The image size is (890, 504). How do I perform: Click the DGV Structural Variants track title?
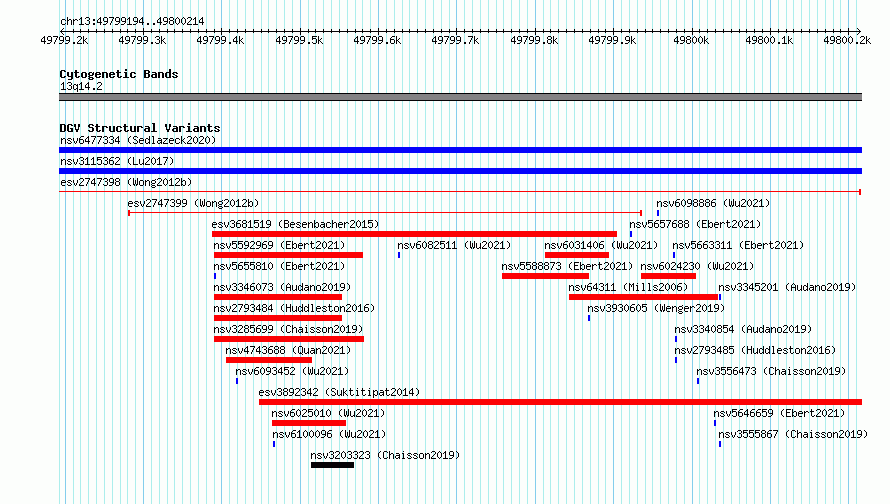point(140,128)
